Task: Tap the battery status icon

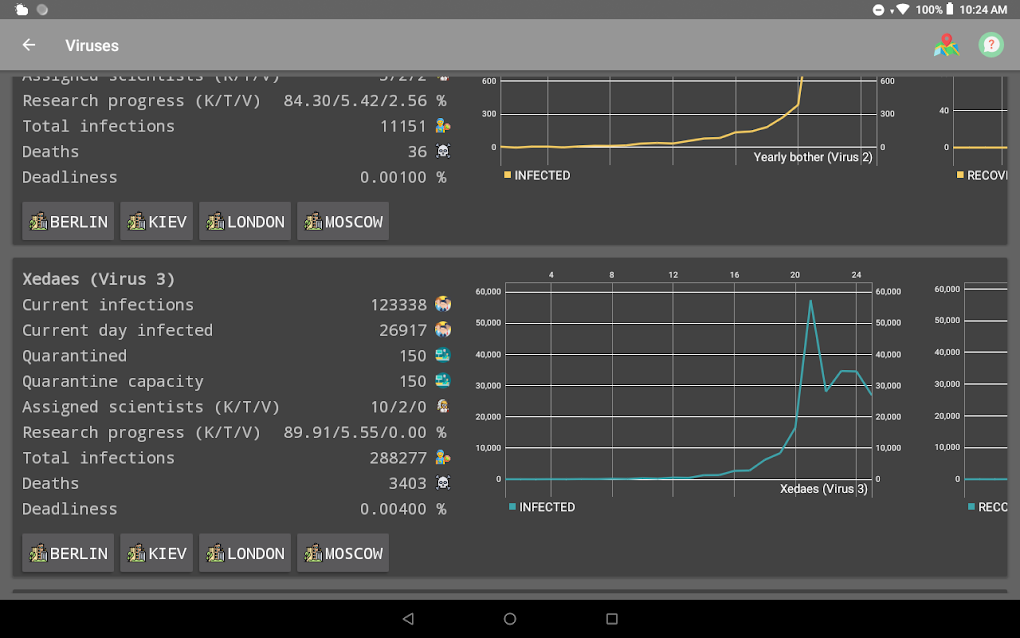Action: point(950,9)
